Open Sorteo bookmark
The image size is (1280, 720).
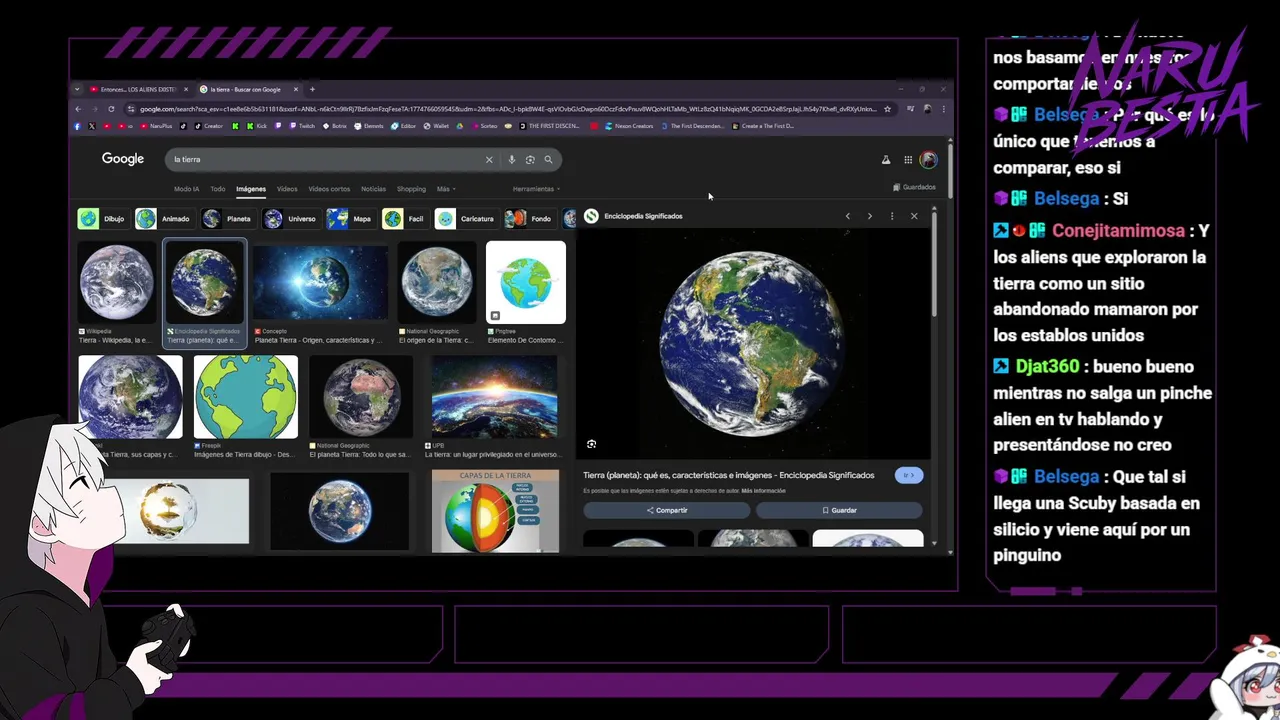[484, 126]
